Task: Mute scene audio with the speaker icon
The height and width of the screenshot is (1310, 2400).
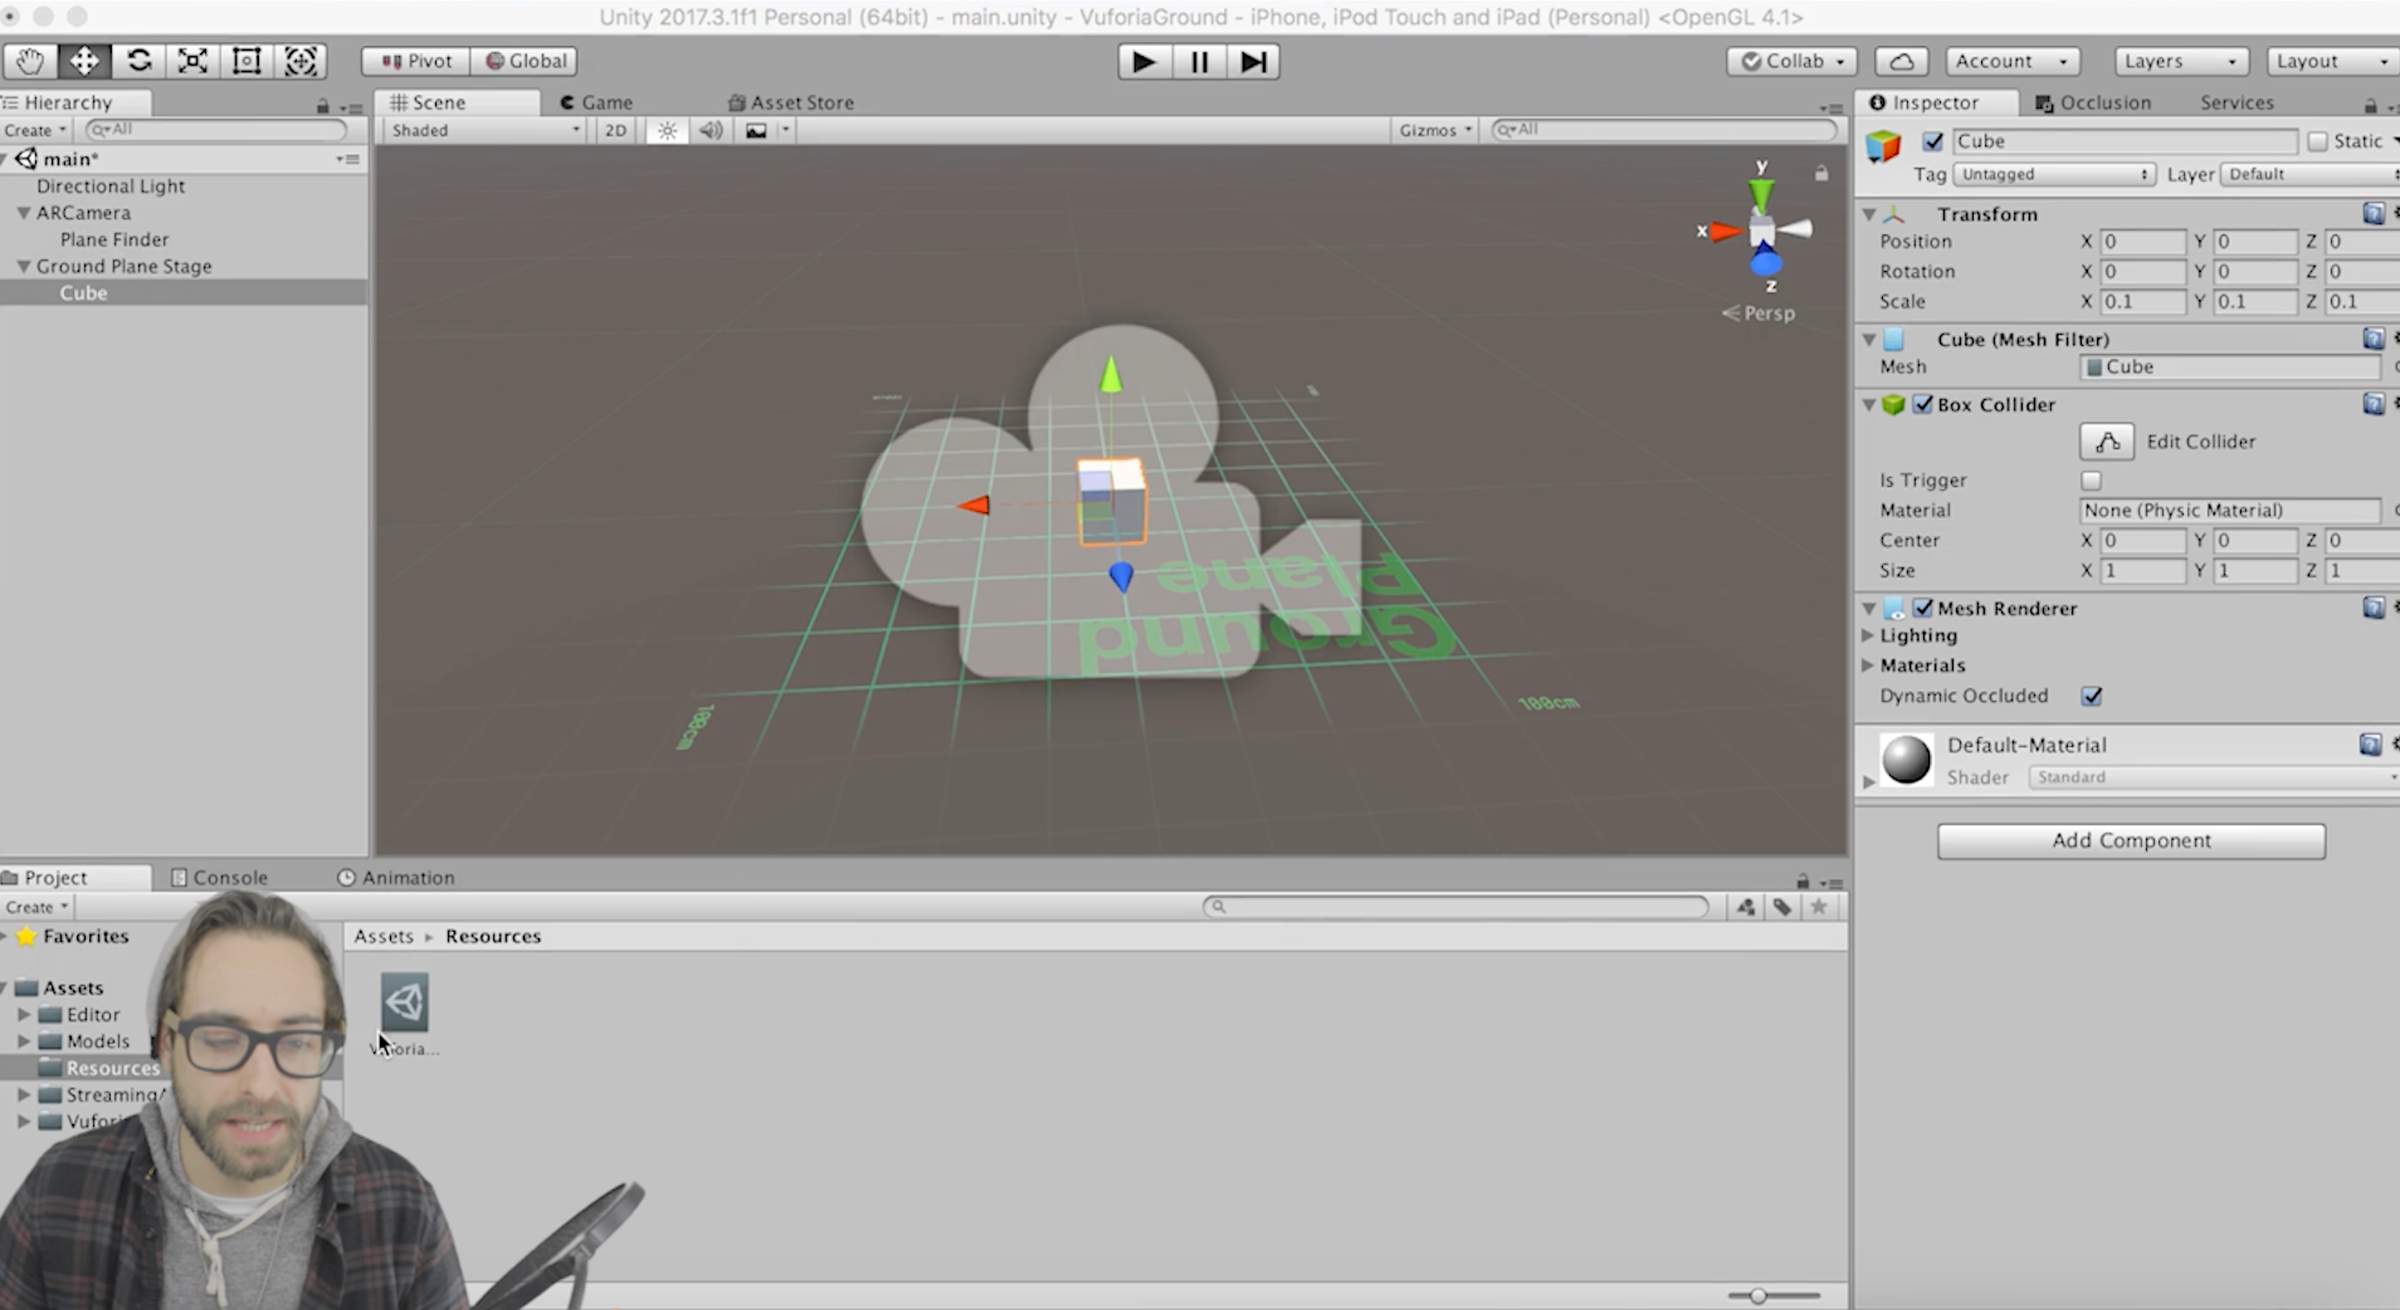Action: 711,130
